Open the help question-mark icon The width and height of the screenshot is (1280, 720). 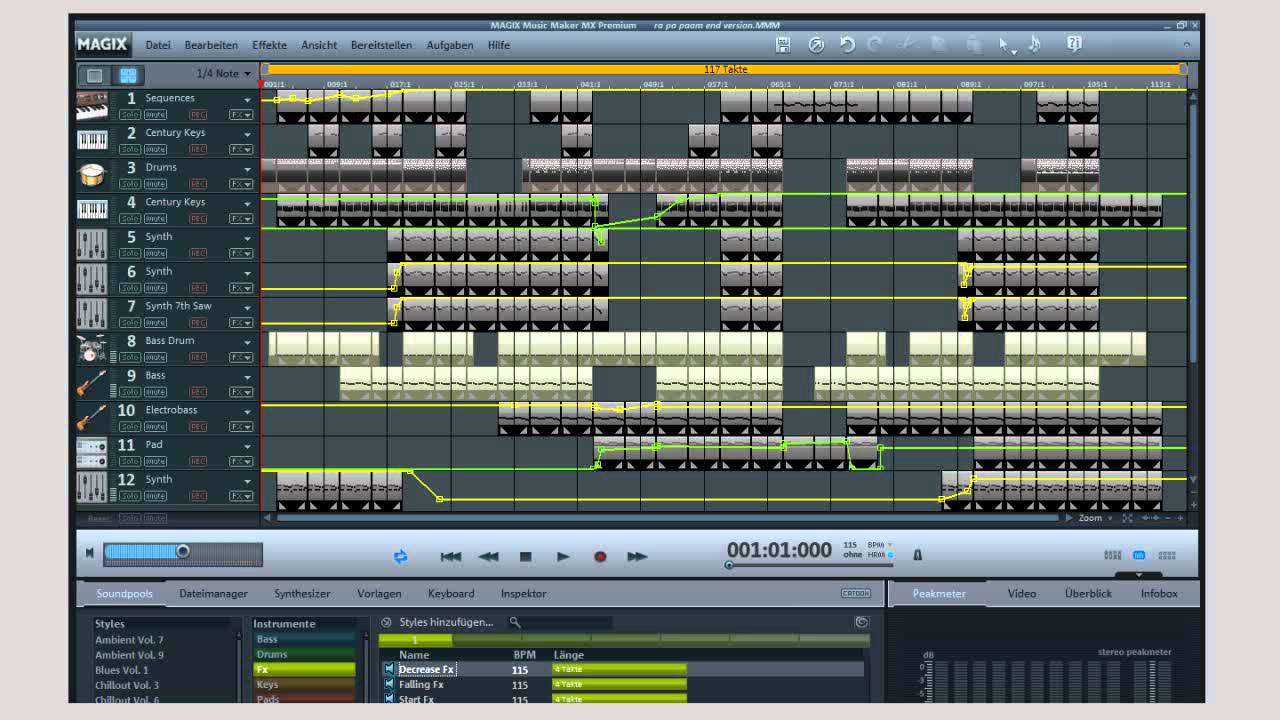1074,45
